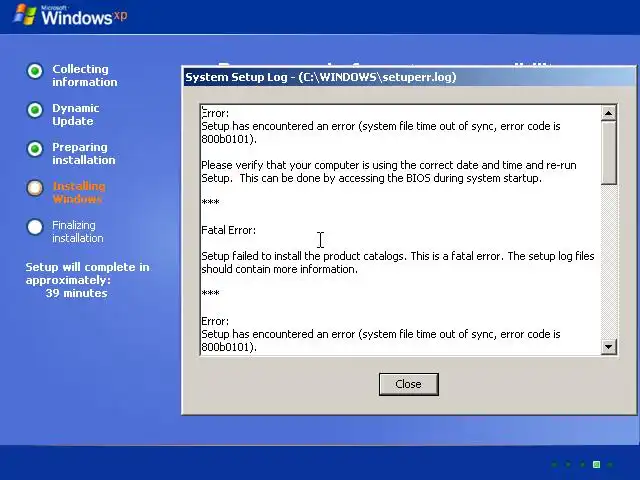
Task: Click "Preparing installation" label text
Action: pos(84,153)
